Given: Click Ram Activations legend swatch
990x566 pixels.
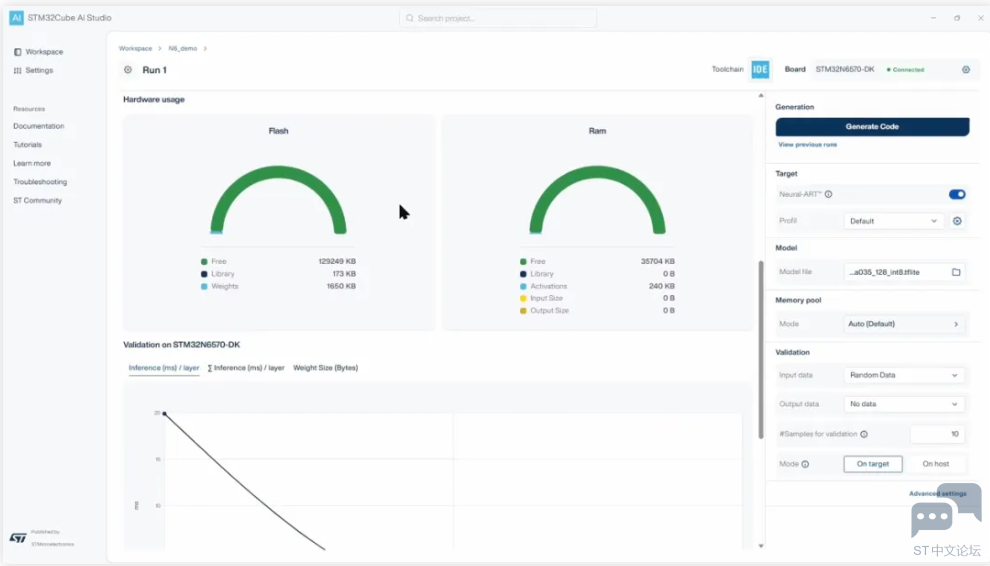Looking at the screenshot, I should (x=523, y=286).
